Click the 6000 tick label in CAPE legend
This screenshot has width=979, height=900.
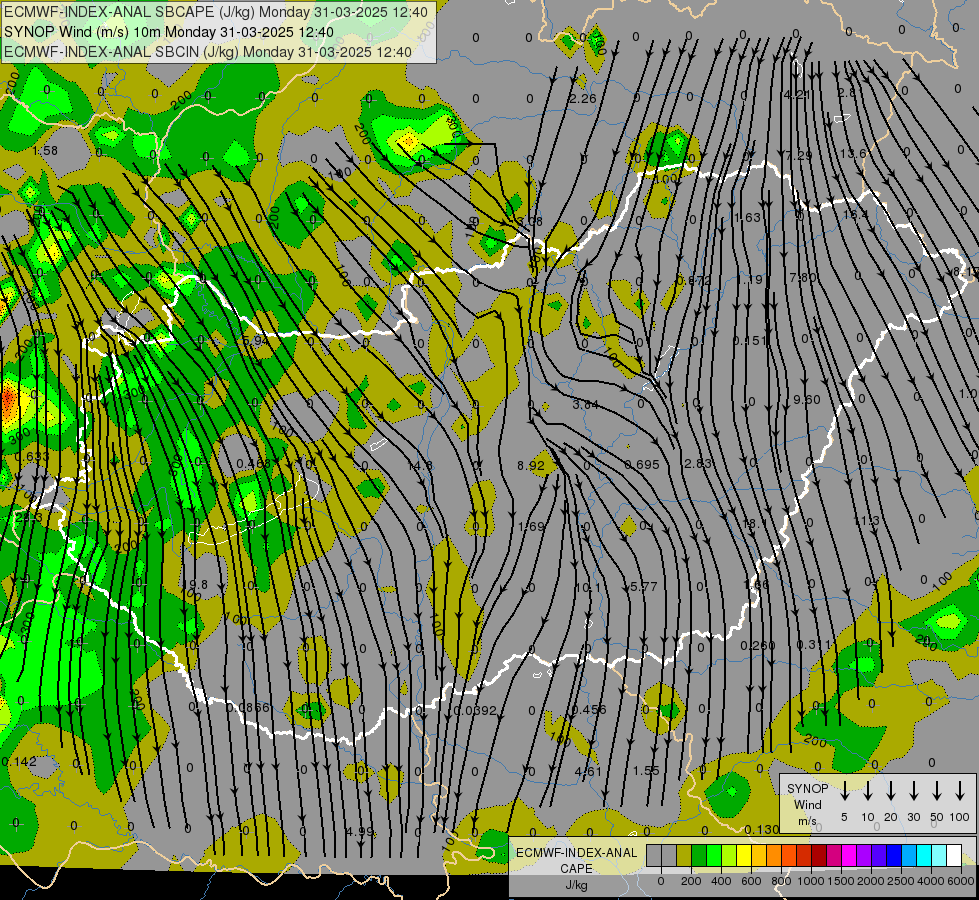tap(960, 881)
